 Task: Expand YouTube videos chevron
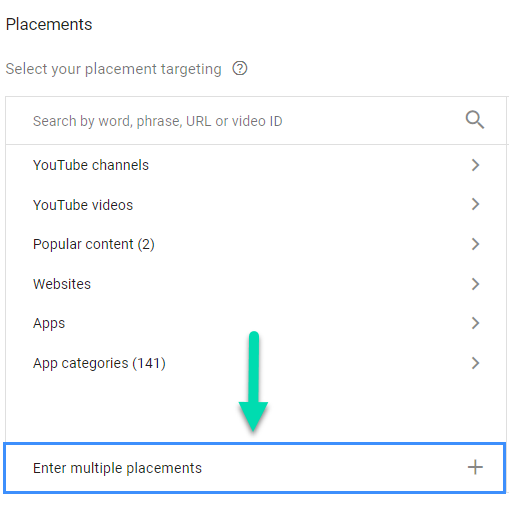click(475, 204)
